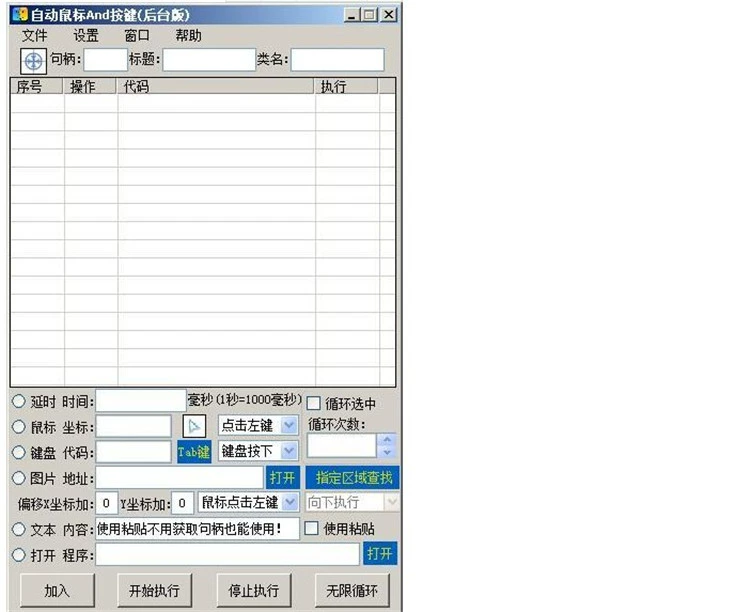Select the 图片 radio button
This screenshot has height=612, width=750.
[x=18, y=478]
